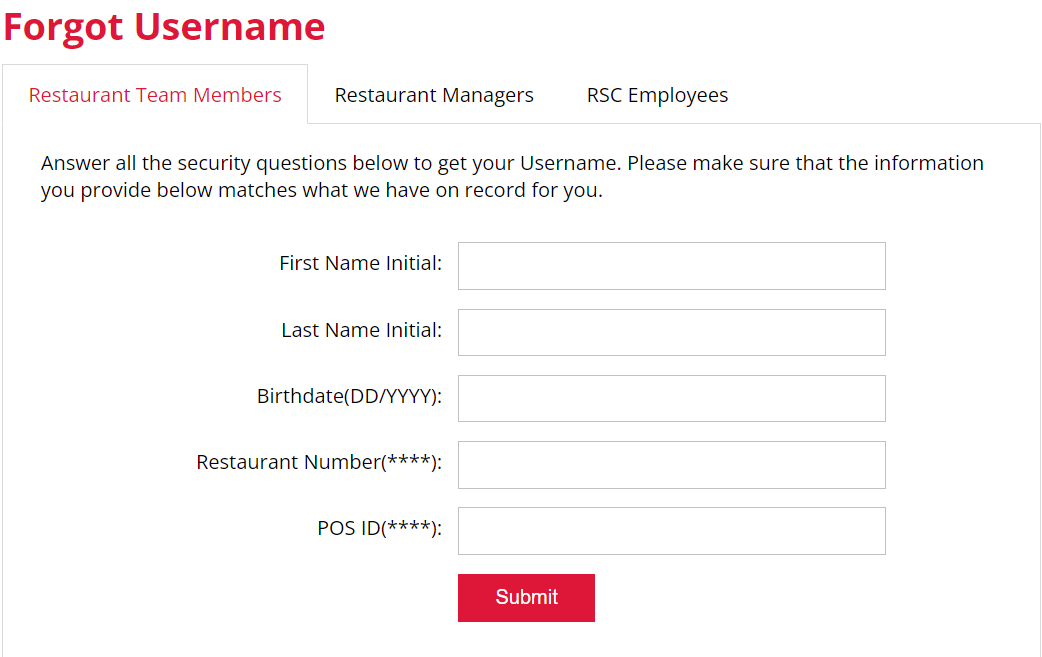
Task: Open the RSC Employees tab
Action: click(657, 95)
